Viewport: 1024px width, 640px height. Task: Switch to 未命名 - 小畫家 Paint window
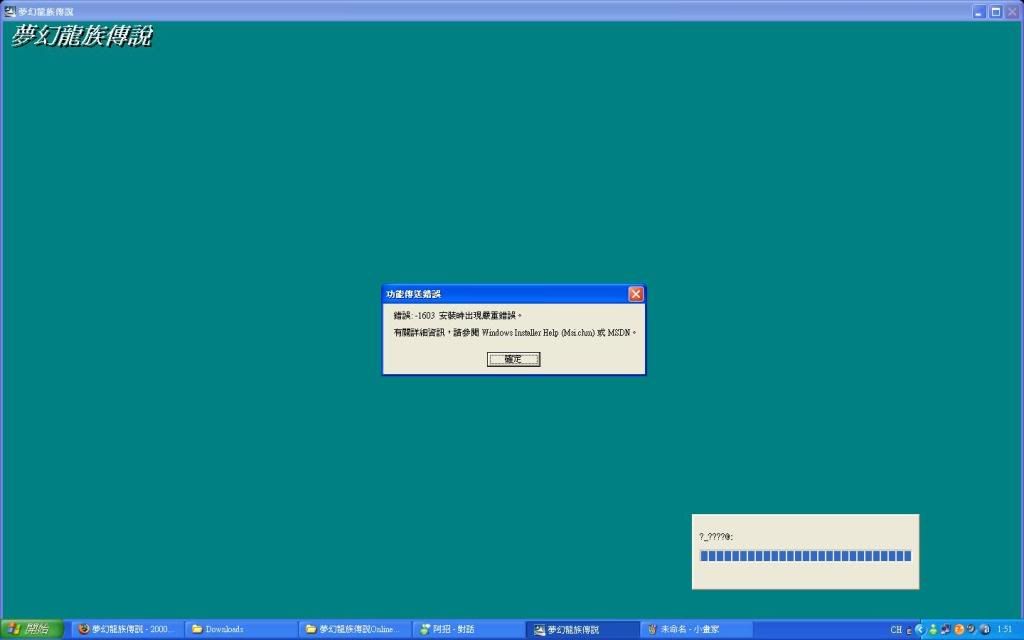click(695, 629)
